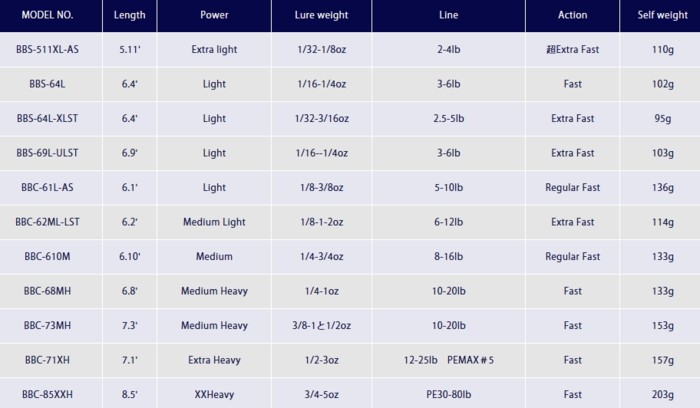Image resolution: width=700 pixels, height=408 pixels.
Task: Click the 12-25lb PEMAX#5 line cell
Action: pyautogui.click(x=449, y=360)
